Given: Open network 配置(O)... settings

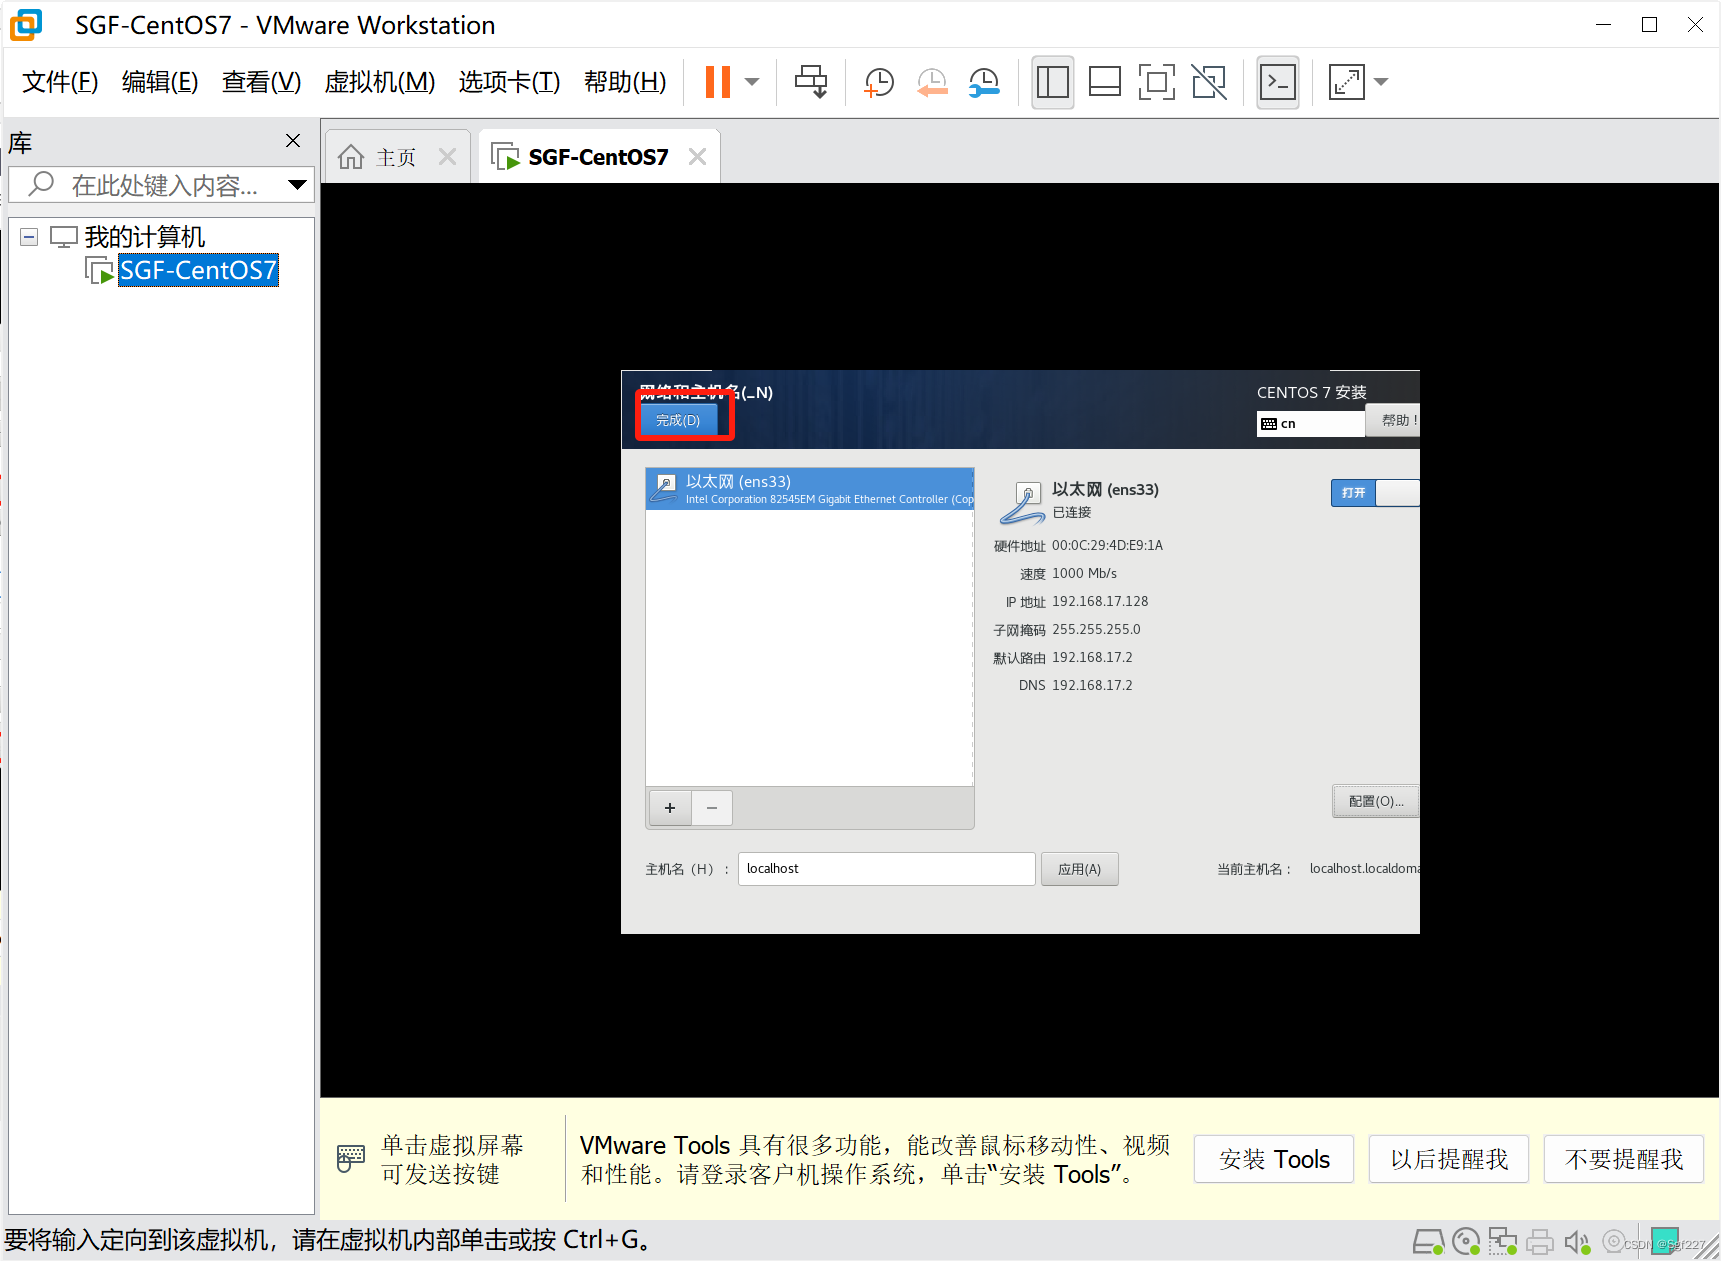Looking at the screenshot, I should pyautogui.click(x=1376, y=801).
